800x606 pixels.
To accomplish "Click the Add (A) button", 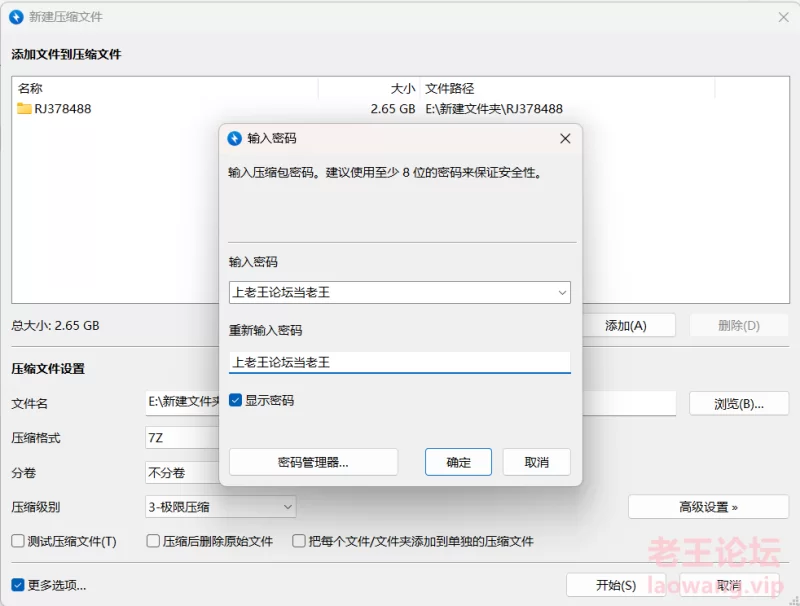I will click(629, 325).
